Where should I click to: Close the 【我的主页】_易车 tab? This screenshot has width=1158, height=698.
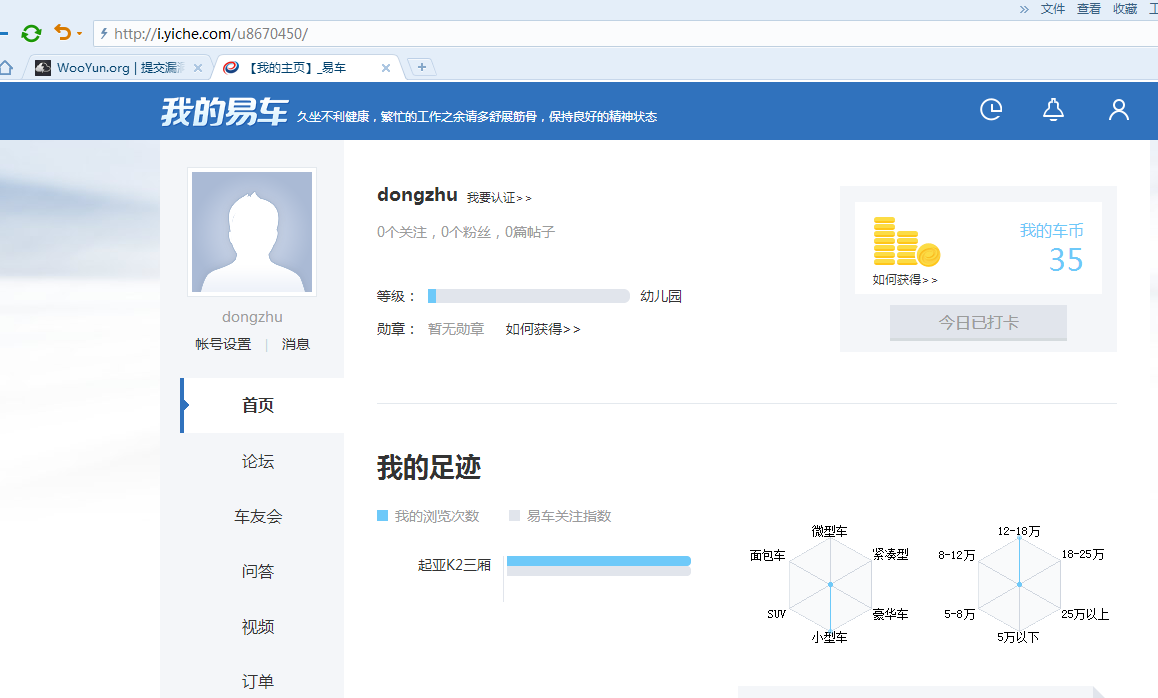386,68
